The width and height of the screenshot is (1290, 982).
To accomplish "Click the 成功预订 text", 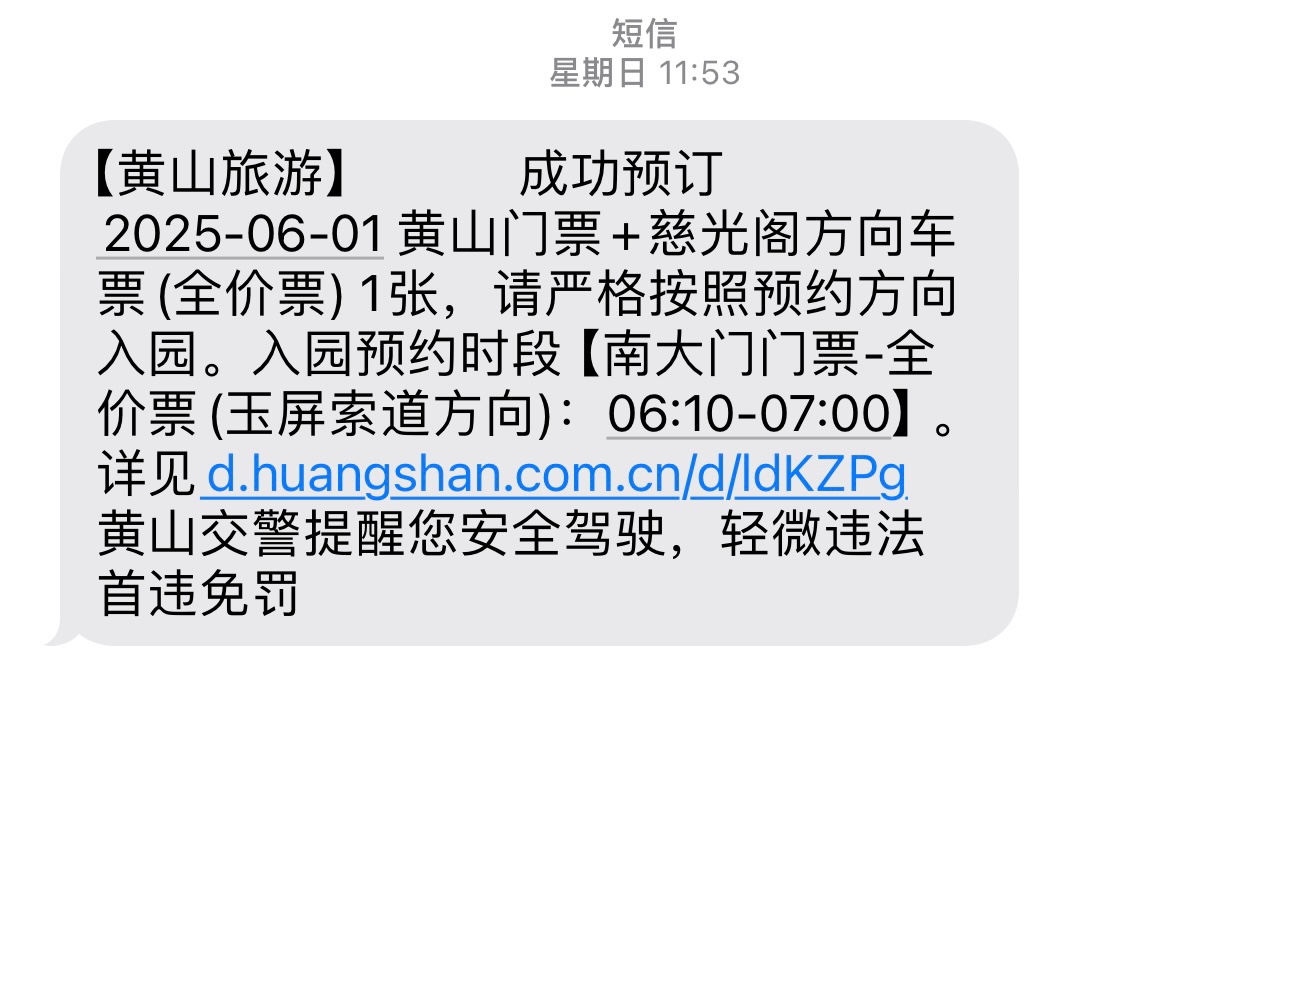I will pos(621,174).
